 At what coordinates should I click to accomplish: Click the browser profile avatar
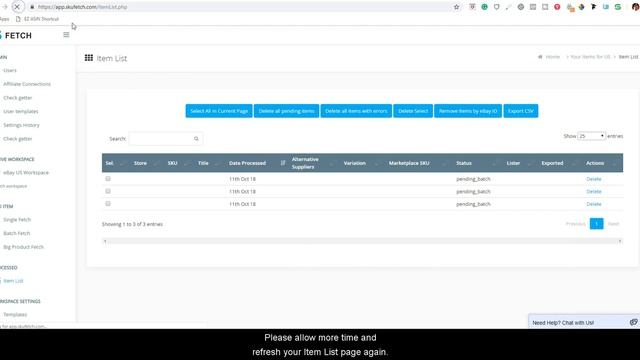point(636,7)
